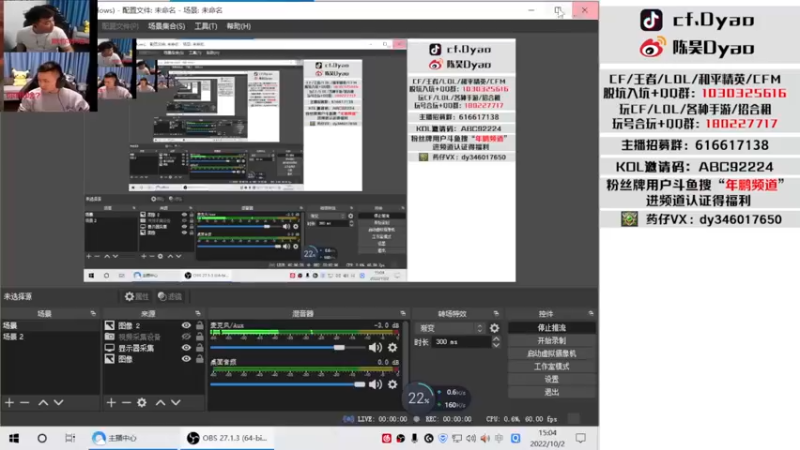Screen dimensions: 800x450
Task: Open 配置文件(P) menu
Action: coord(120,26)
